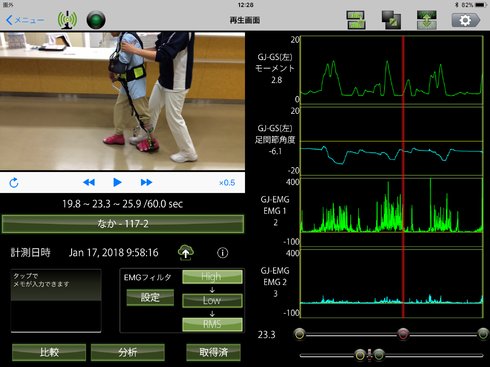Image resolution: width=490 pixels, height=367 pixels.
Task: Tap the memo input field
Action: (x=56, y=301)
